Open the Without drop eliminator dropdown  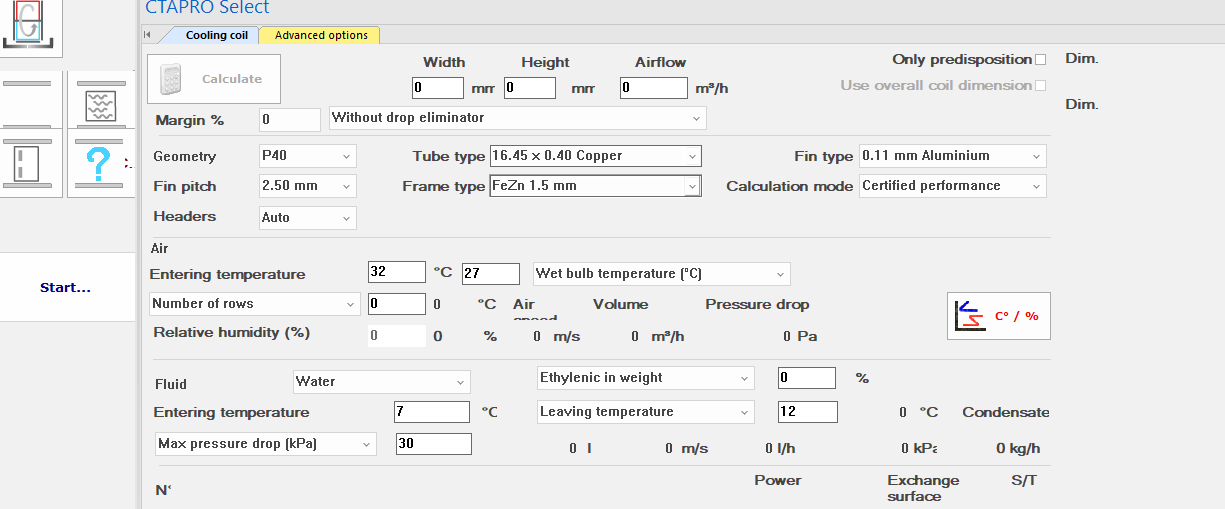tap(518, 118)
